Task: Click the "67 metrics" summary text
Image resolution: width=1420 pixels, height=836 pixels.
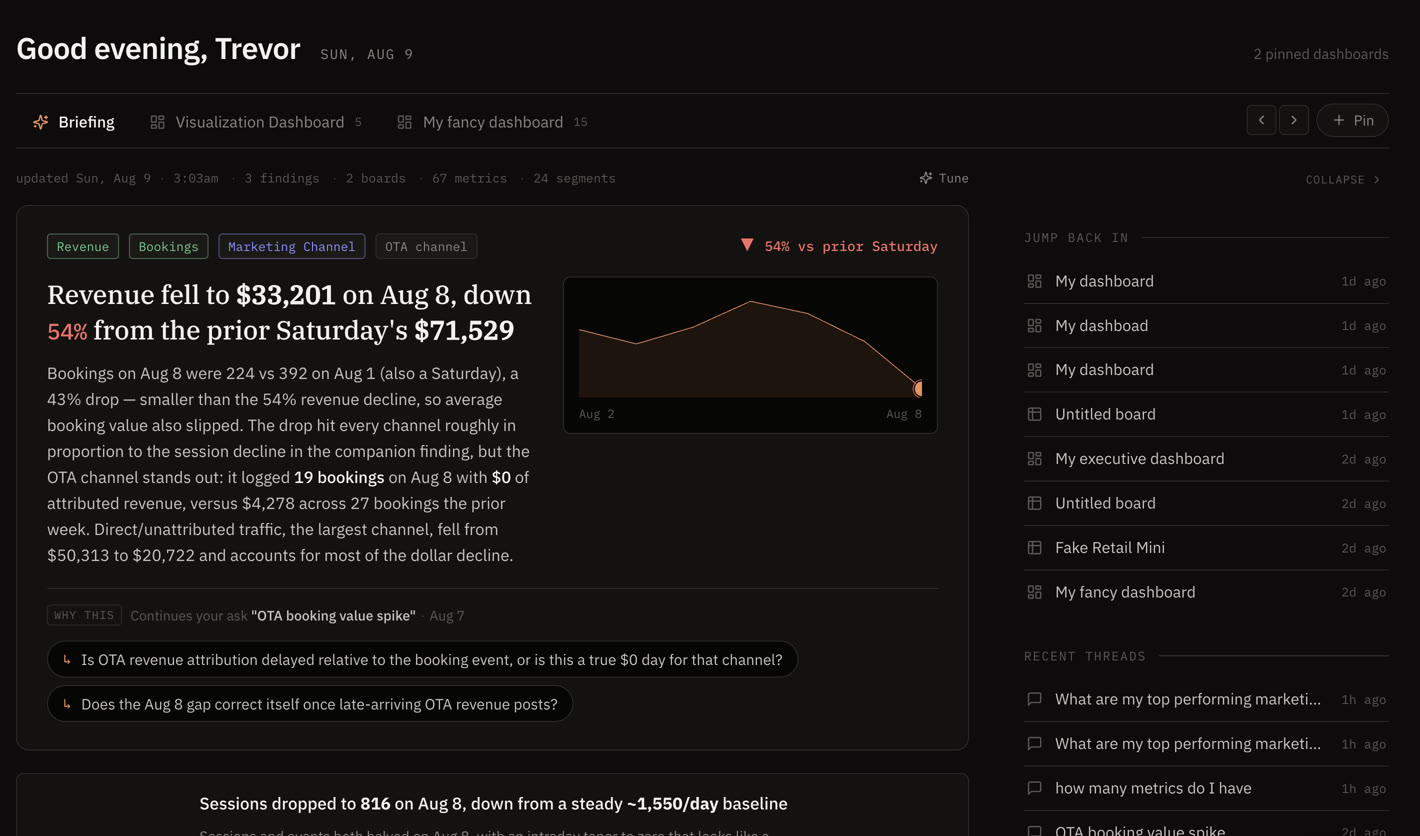Action: pyautogui.click(x=469, y=178)
